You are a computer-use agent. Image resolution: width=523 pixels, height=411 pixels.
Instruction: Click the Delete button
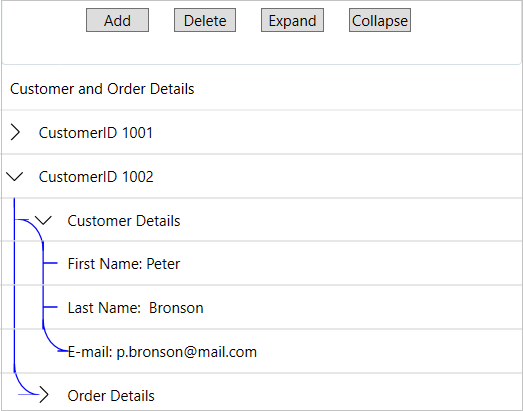pyautogui.click(x=205, y=20)
